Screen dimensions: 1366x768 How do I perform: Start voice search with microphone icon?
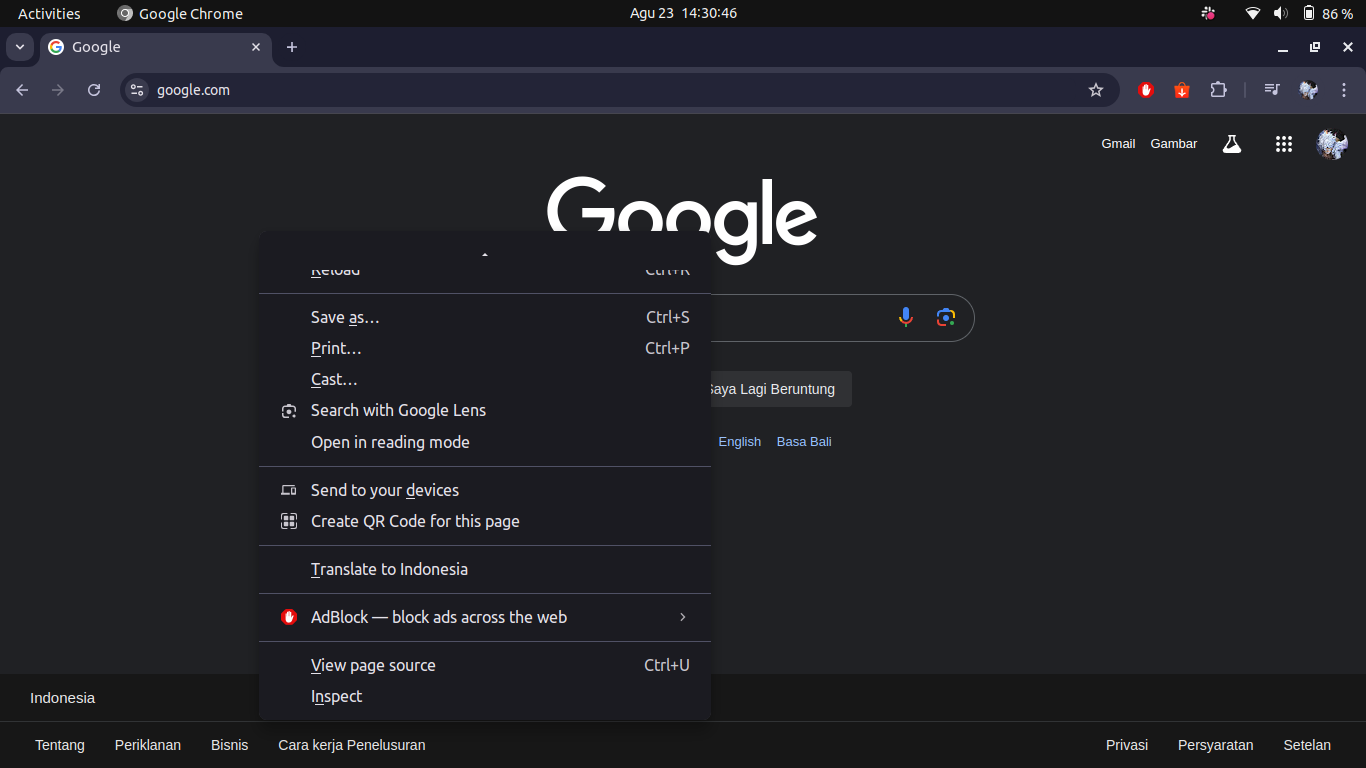[906, 318]
